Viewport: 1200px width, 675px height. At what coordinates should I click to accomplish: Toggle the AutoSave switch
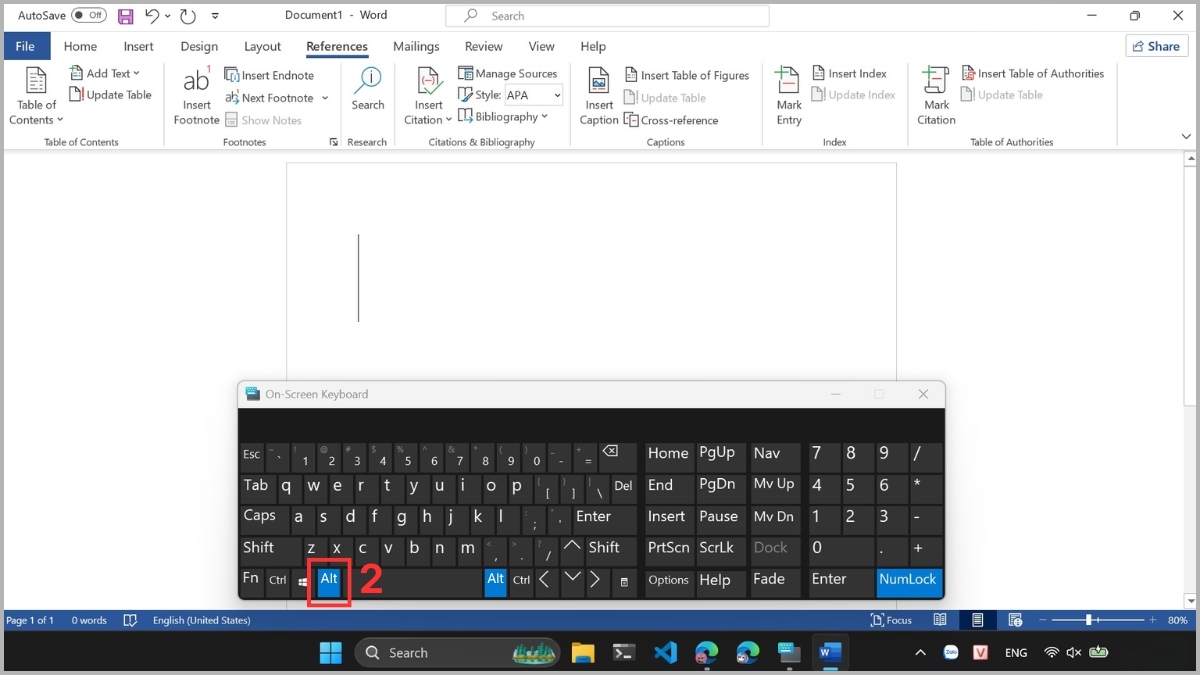click(x=89, y=16)
